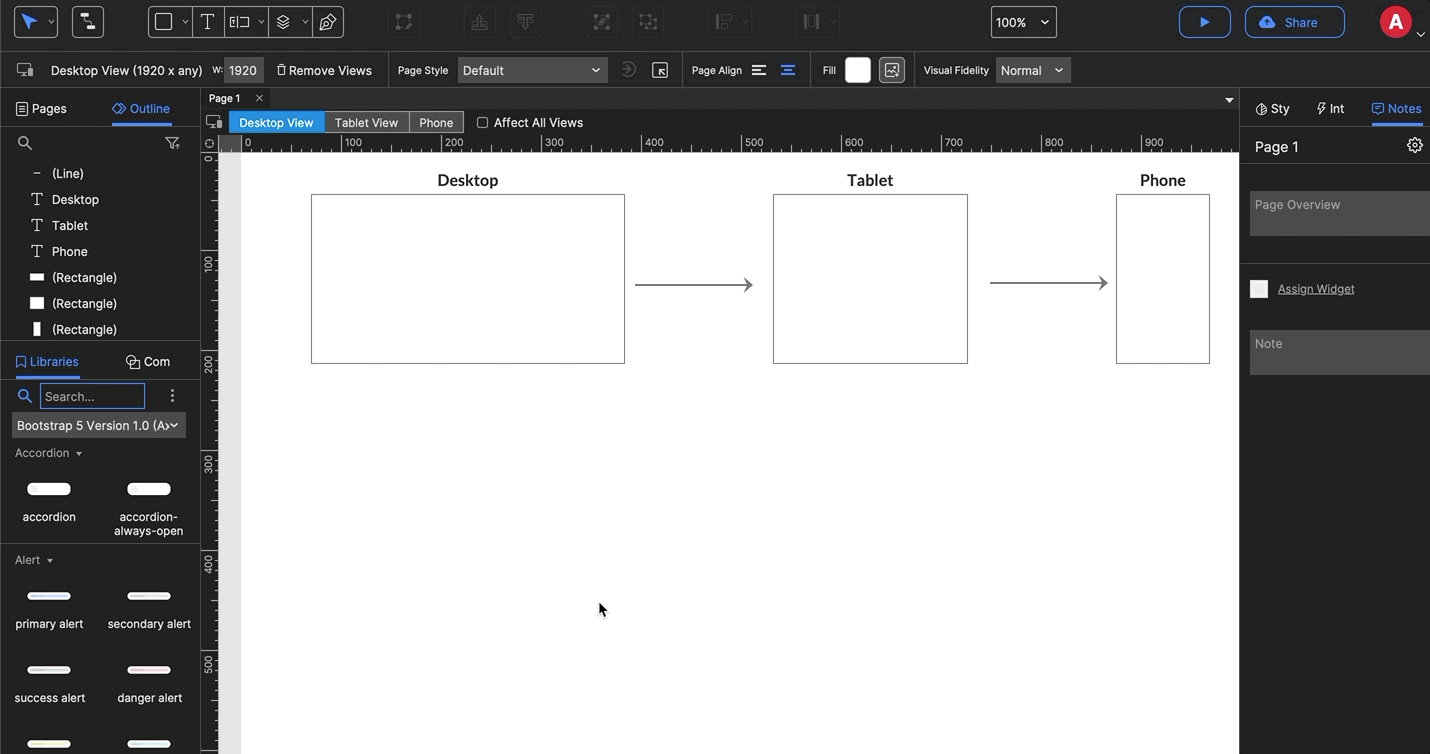
Task: Click the filter icon in the Outline panel
Action: [x=172, y=143]
